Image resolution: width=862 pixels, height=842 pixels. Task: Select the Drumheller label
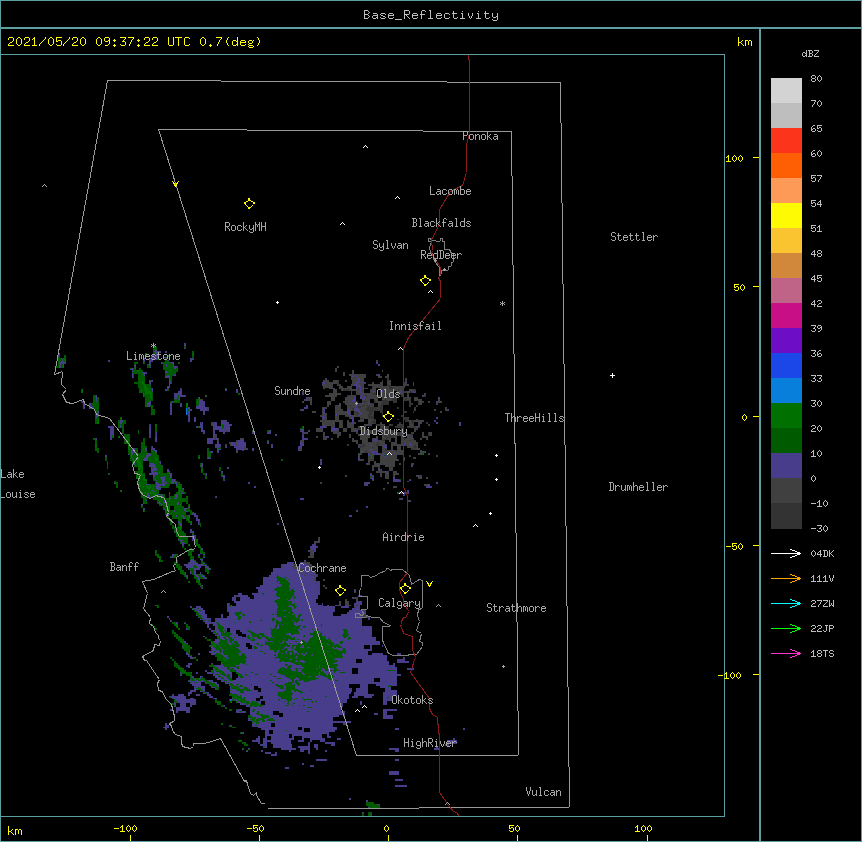638,487
